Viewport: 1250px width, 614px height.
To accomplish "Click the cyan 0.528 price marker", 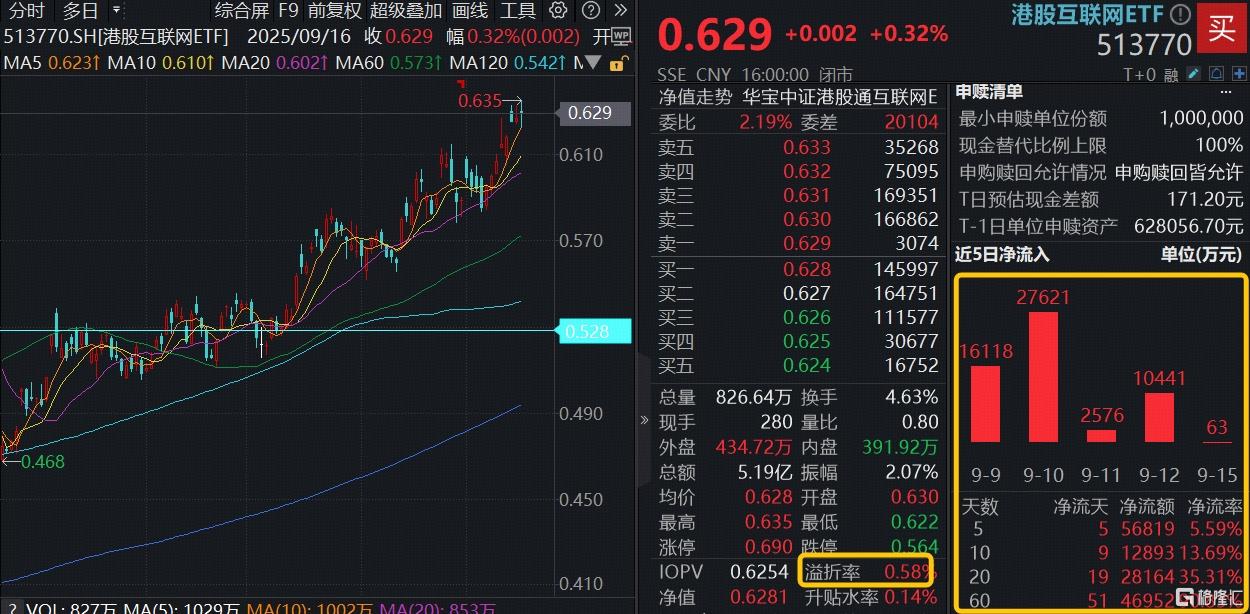I will coord(594,331).
